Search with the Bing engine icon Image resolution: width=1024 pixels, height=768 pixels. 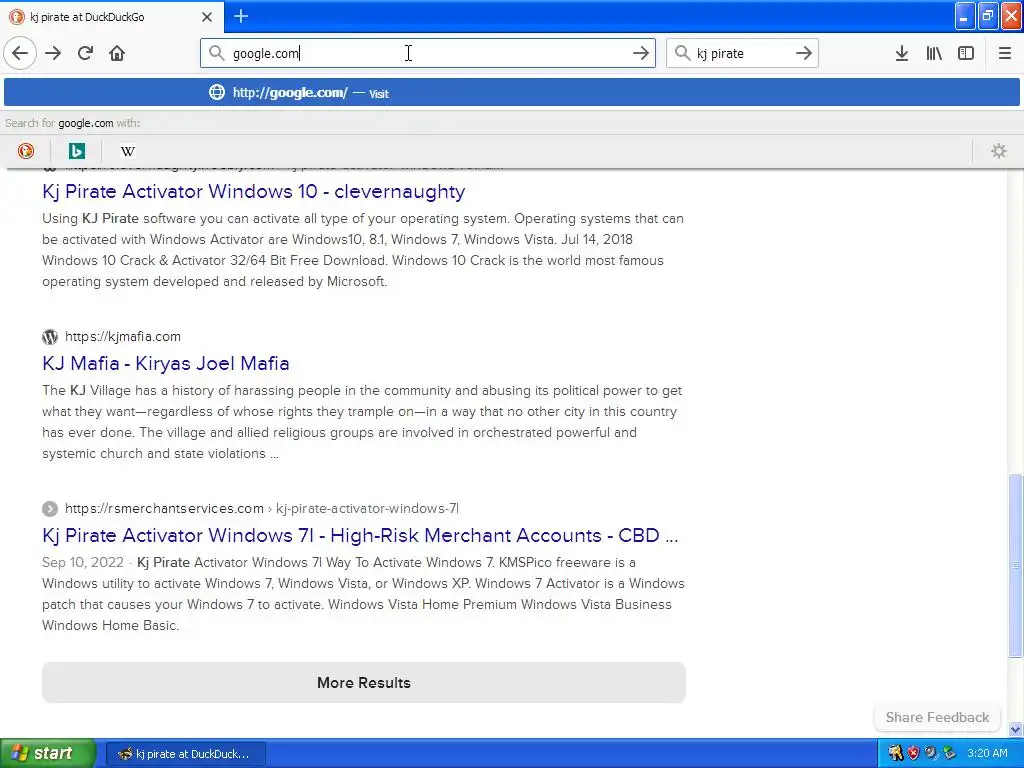pos(76,151)
